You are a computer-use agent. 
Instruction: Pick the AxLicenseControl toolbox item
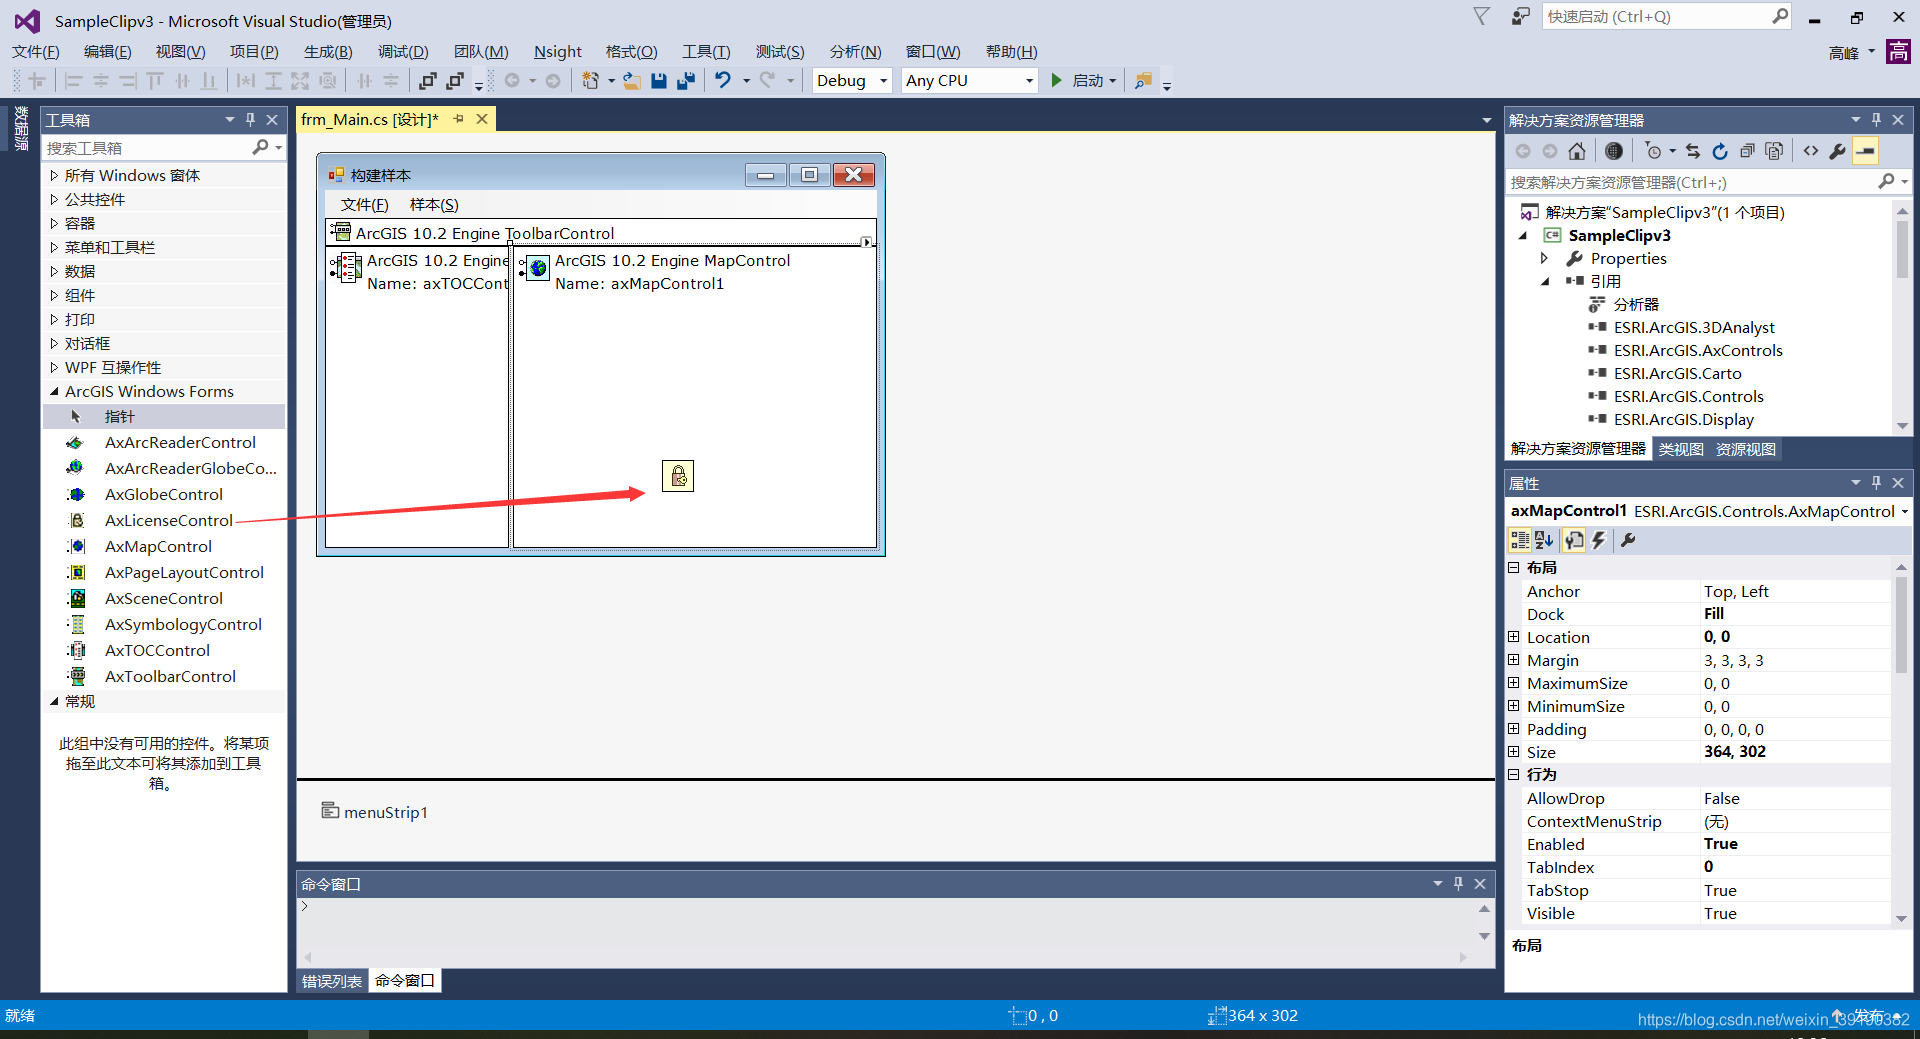coord(168,520)
